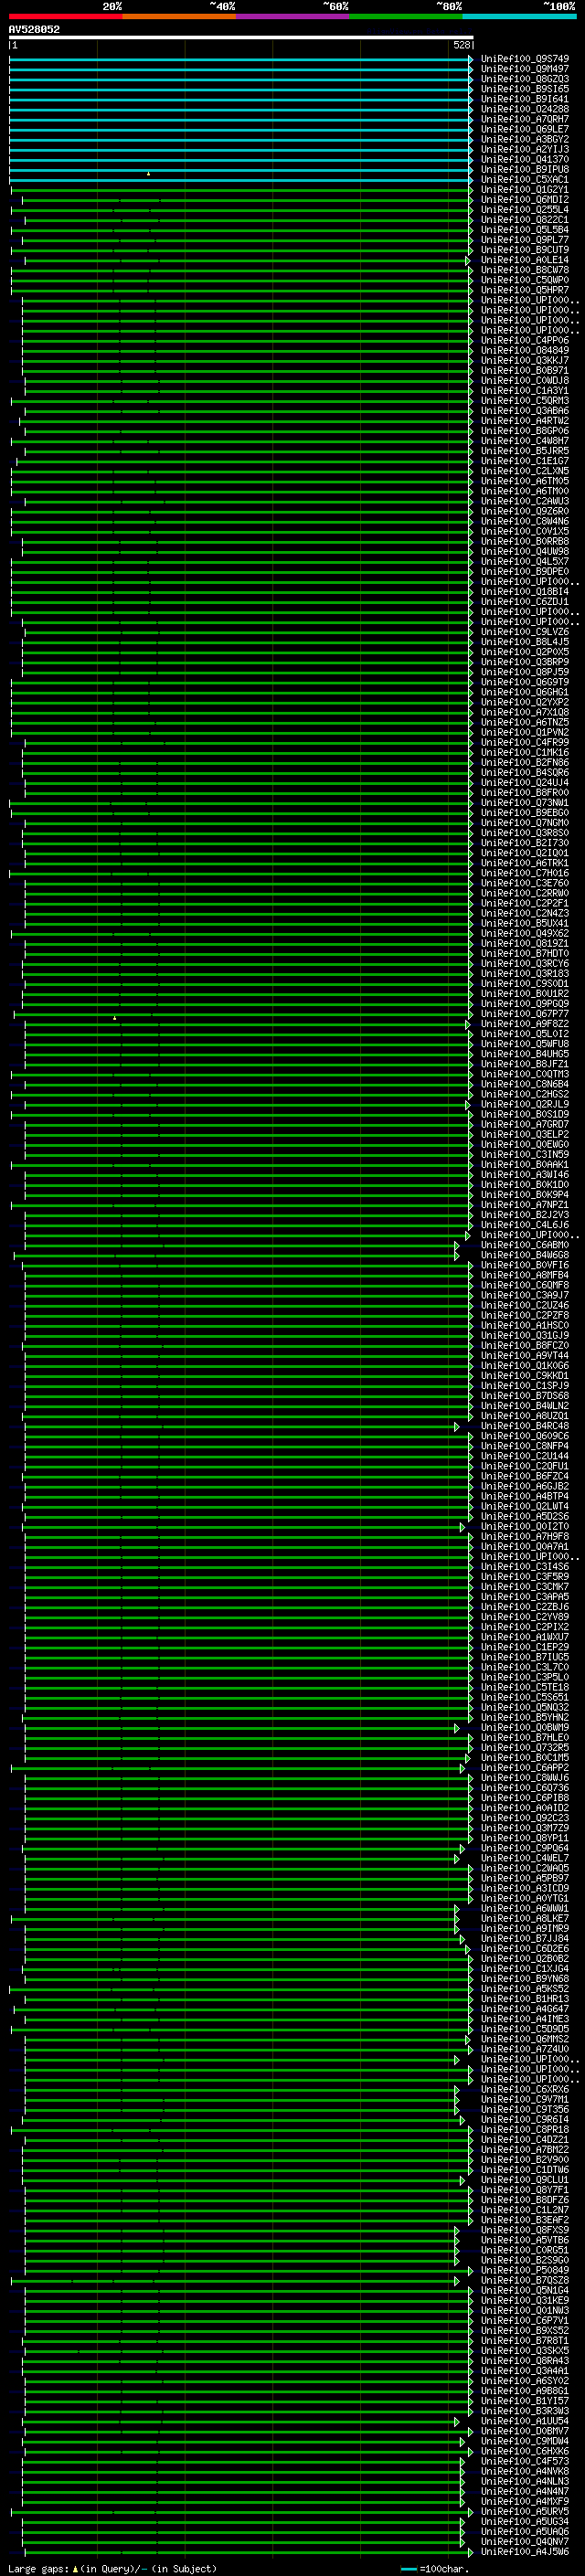Select the white query sequence bar
This screenshot has width=585, height=2576.
241,38
